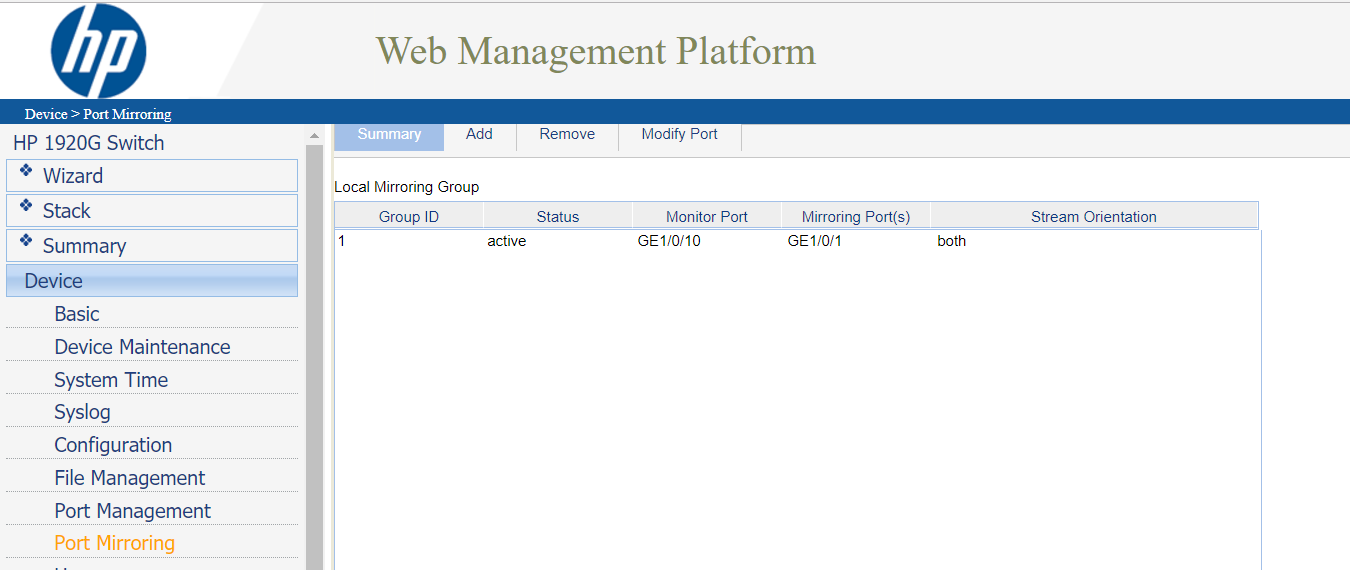
Task: Open Port Management page
Action: point(132,511)
